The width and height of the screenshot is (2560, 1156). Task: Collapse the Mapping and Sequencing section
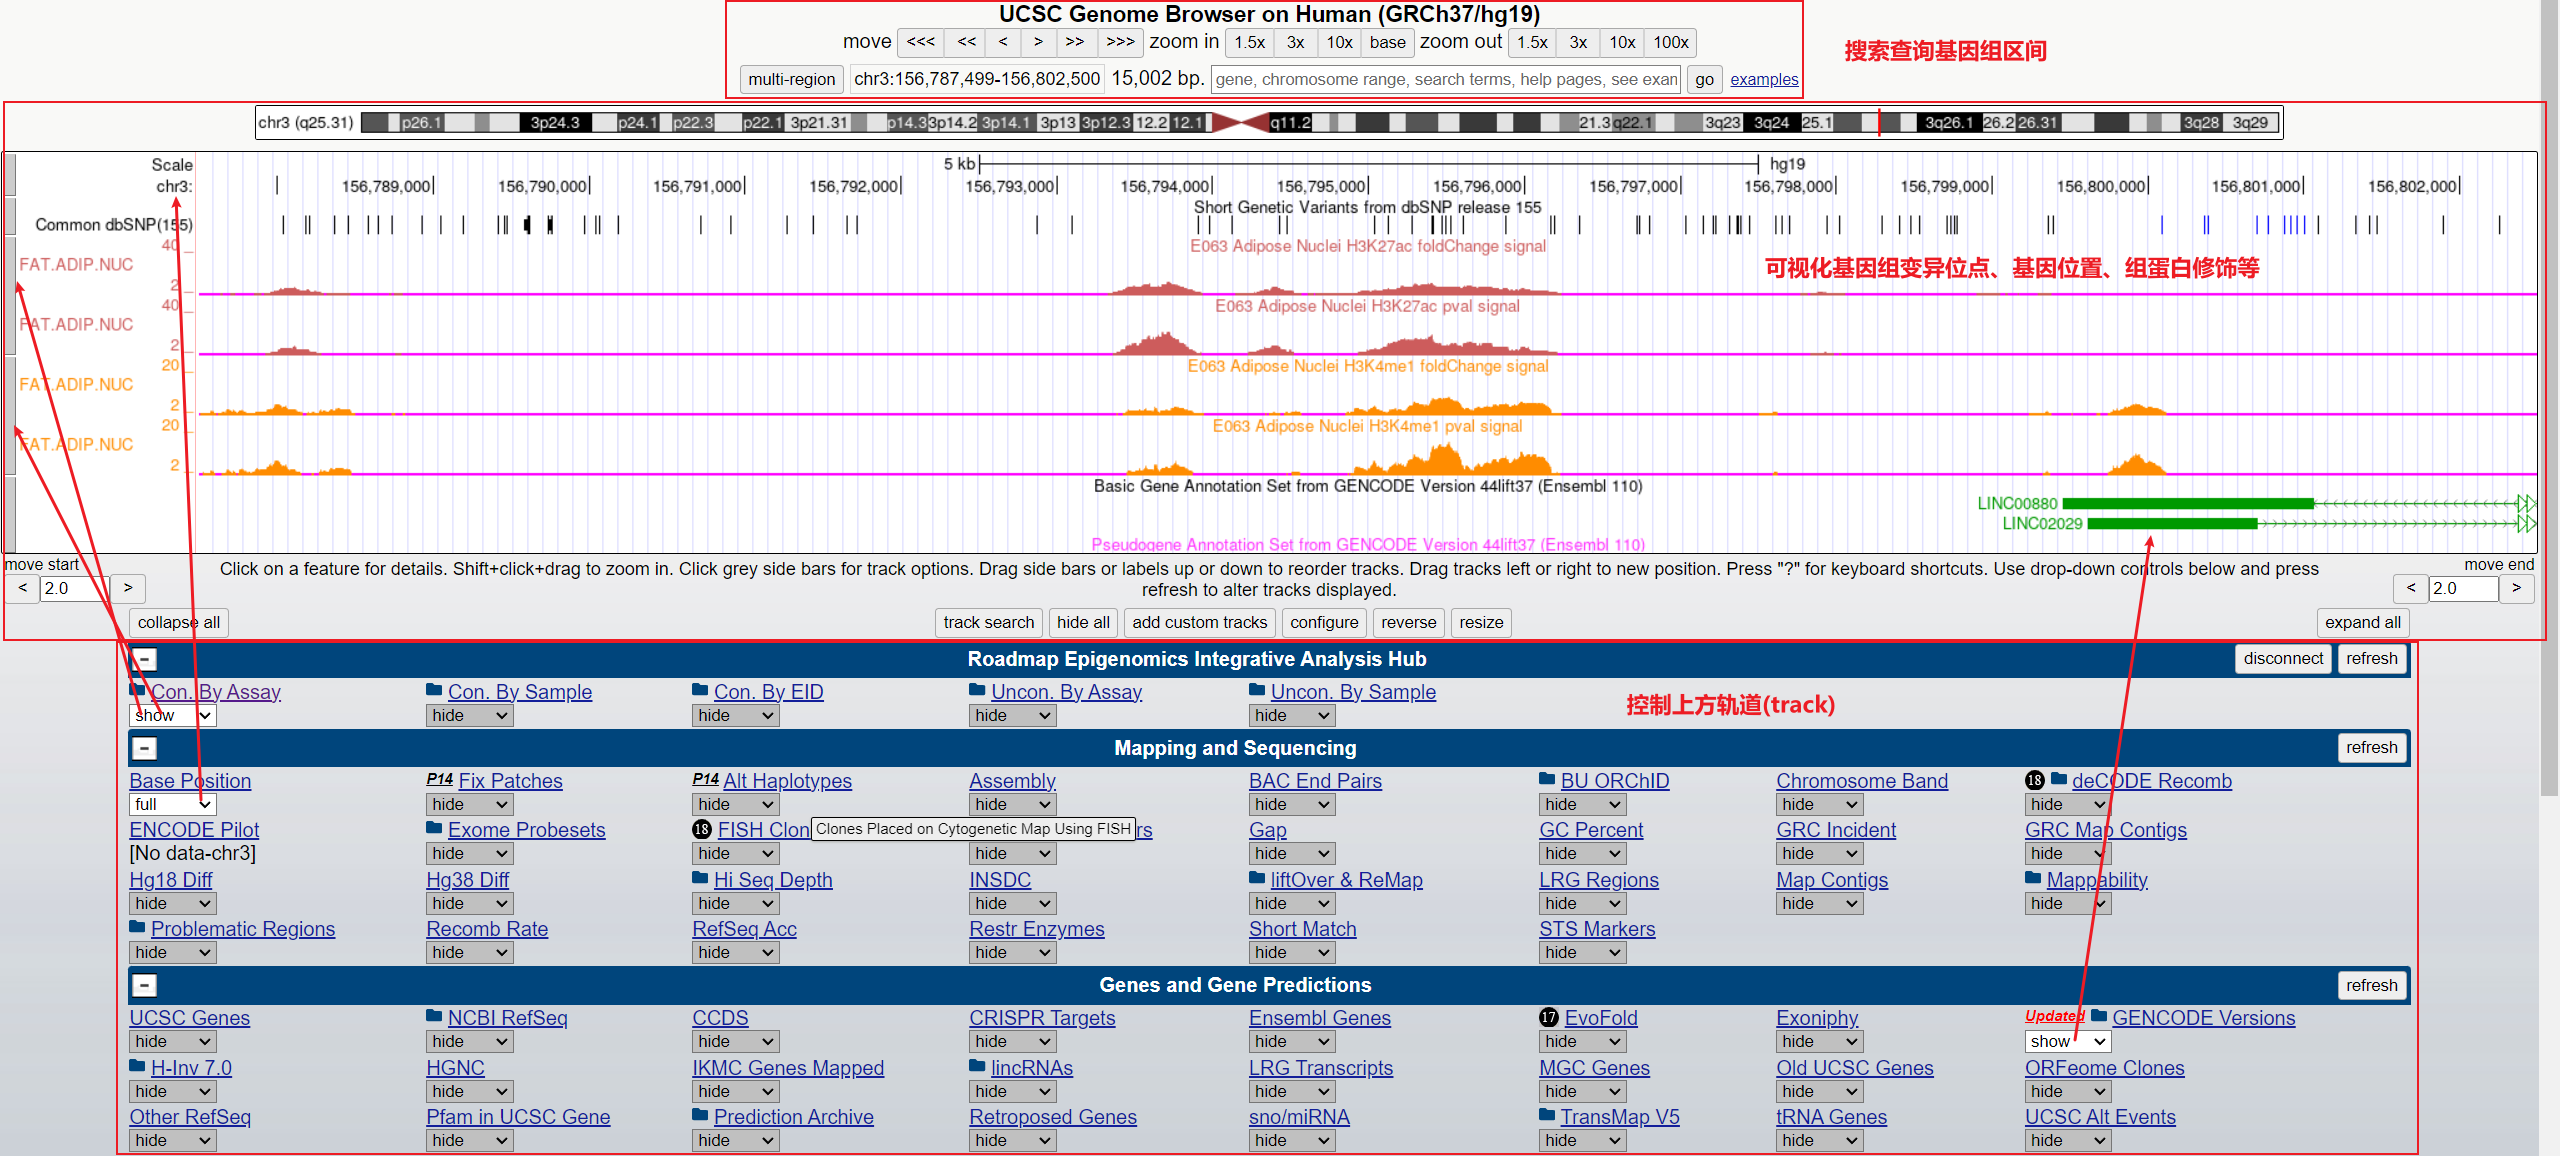(x=145, y=749)
